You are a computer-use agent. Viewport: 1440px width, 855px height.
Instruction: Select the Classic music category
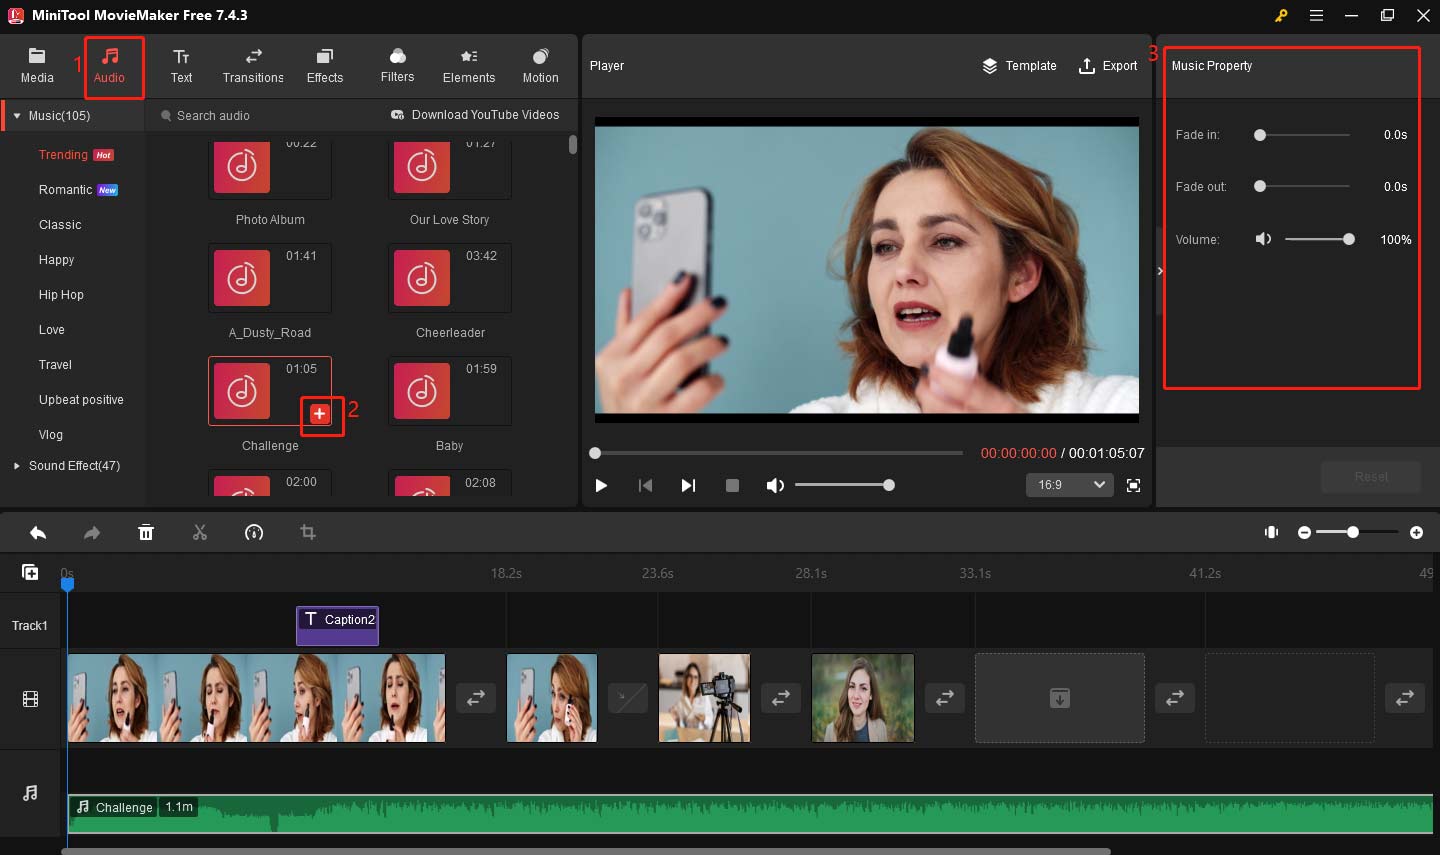point(60,225)
